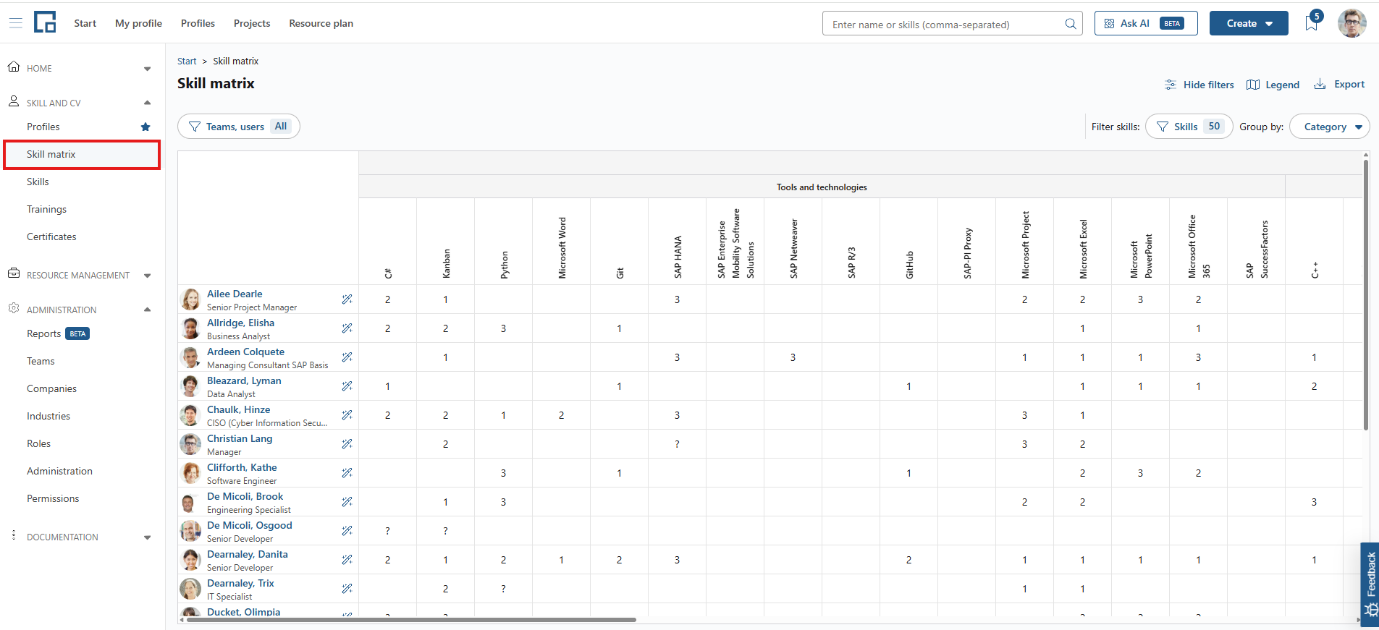Click the search magnifier icon
This screenshot has width=1379, height=630.
[1071, 23]
